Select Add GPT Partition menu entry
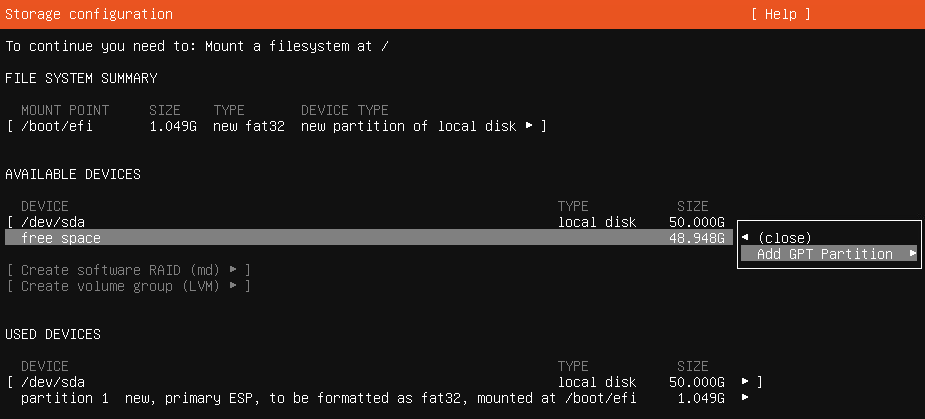The image size is (925, 419). pos(829,254)
